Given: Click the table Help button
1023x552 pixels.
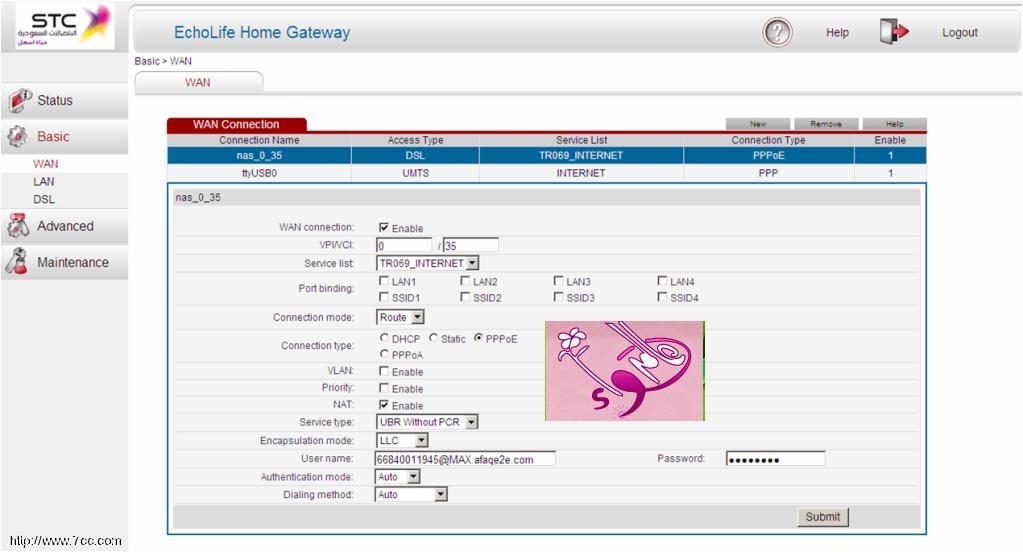Looking at the screenshot, I should point(894,124).
